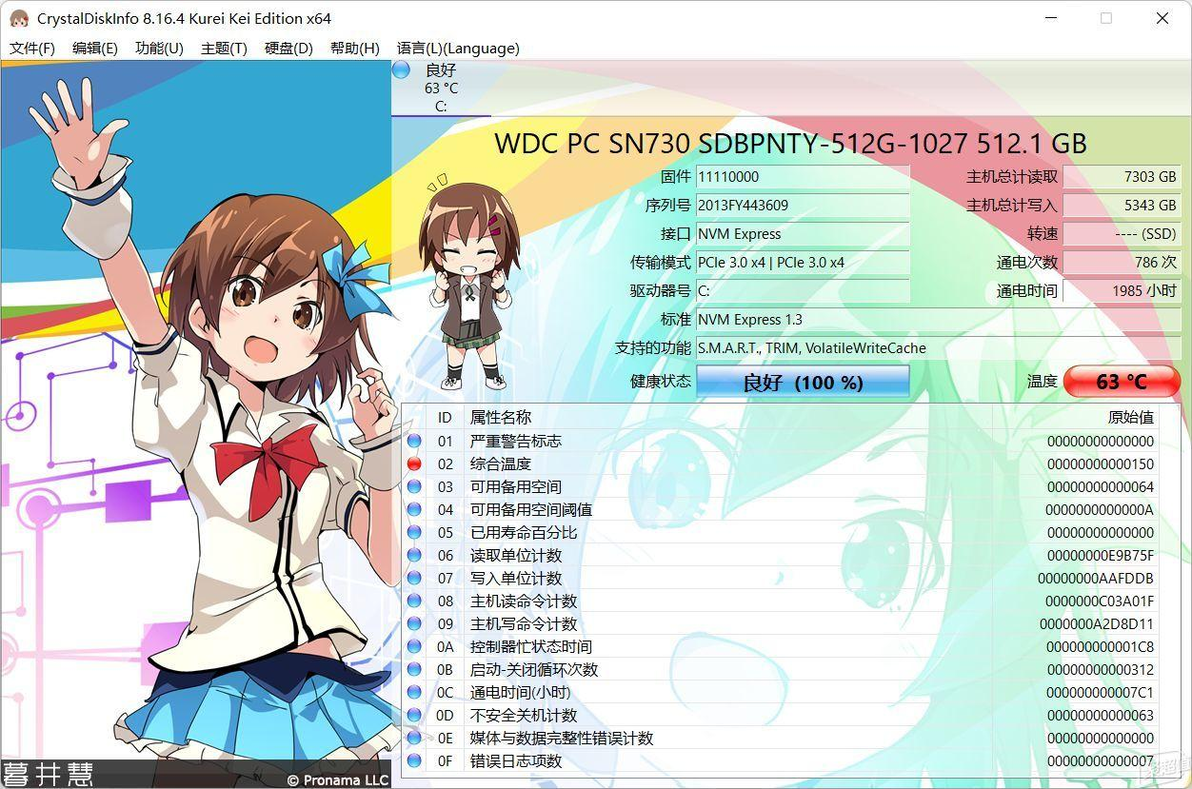Viewport: 1192px width, 789px height.
Task: Maximize the CrystalDiskInfo window
Action: point(1106,18)
